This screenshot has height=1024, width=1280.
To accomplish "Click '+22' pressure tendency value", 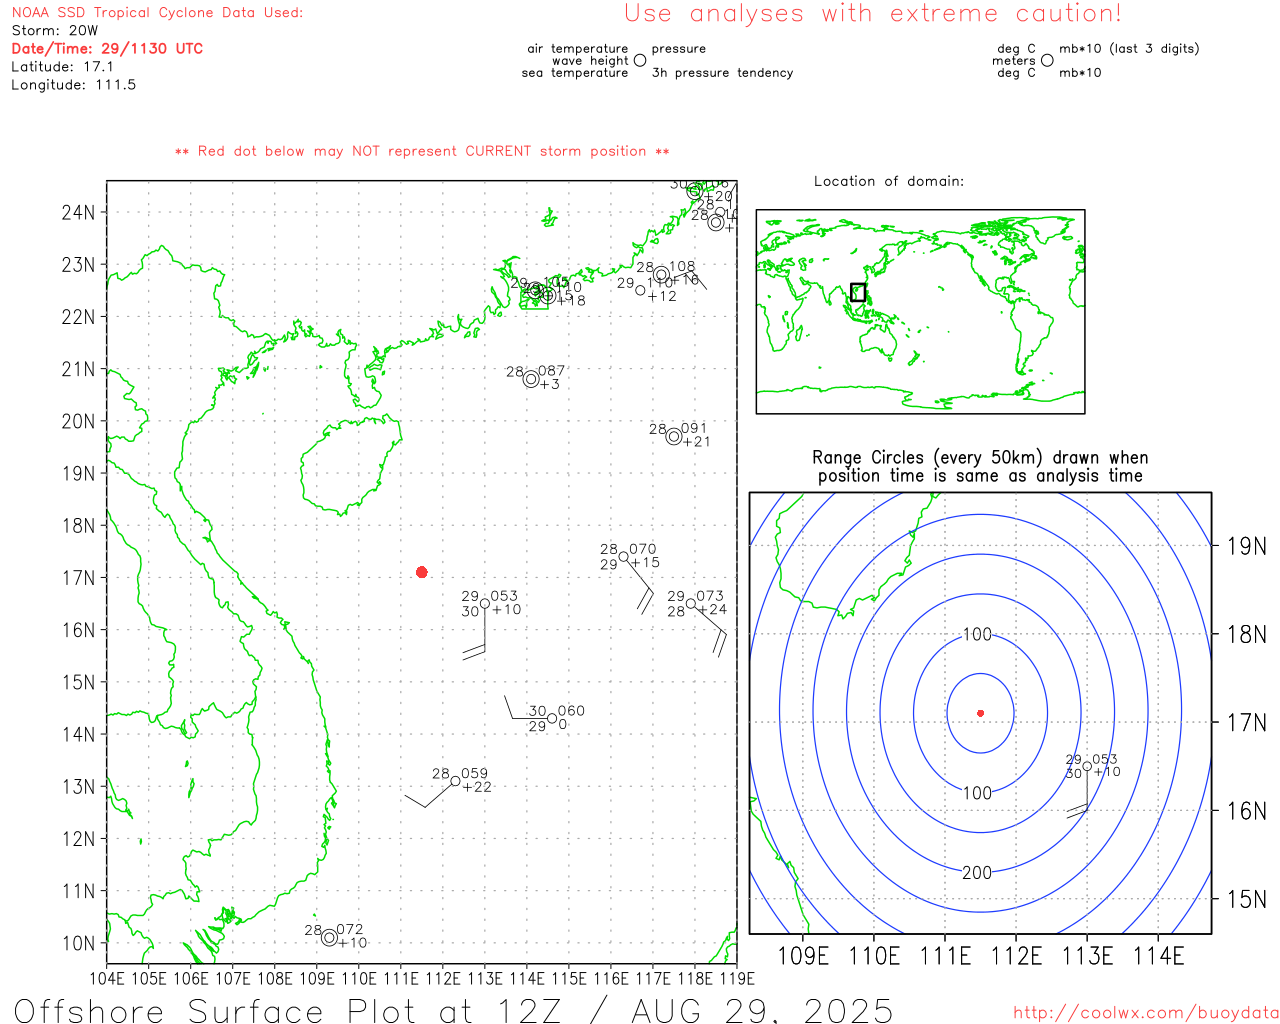I will coord(477,787).
